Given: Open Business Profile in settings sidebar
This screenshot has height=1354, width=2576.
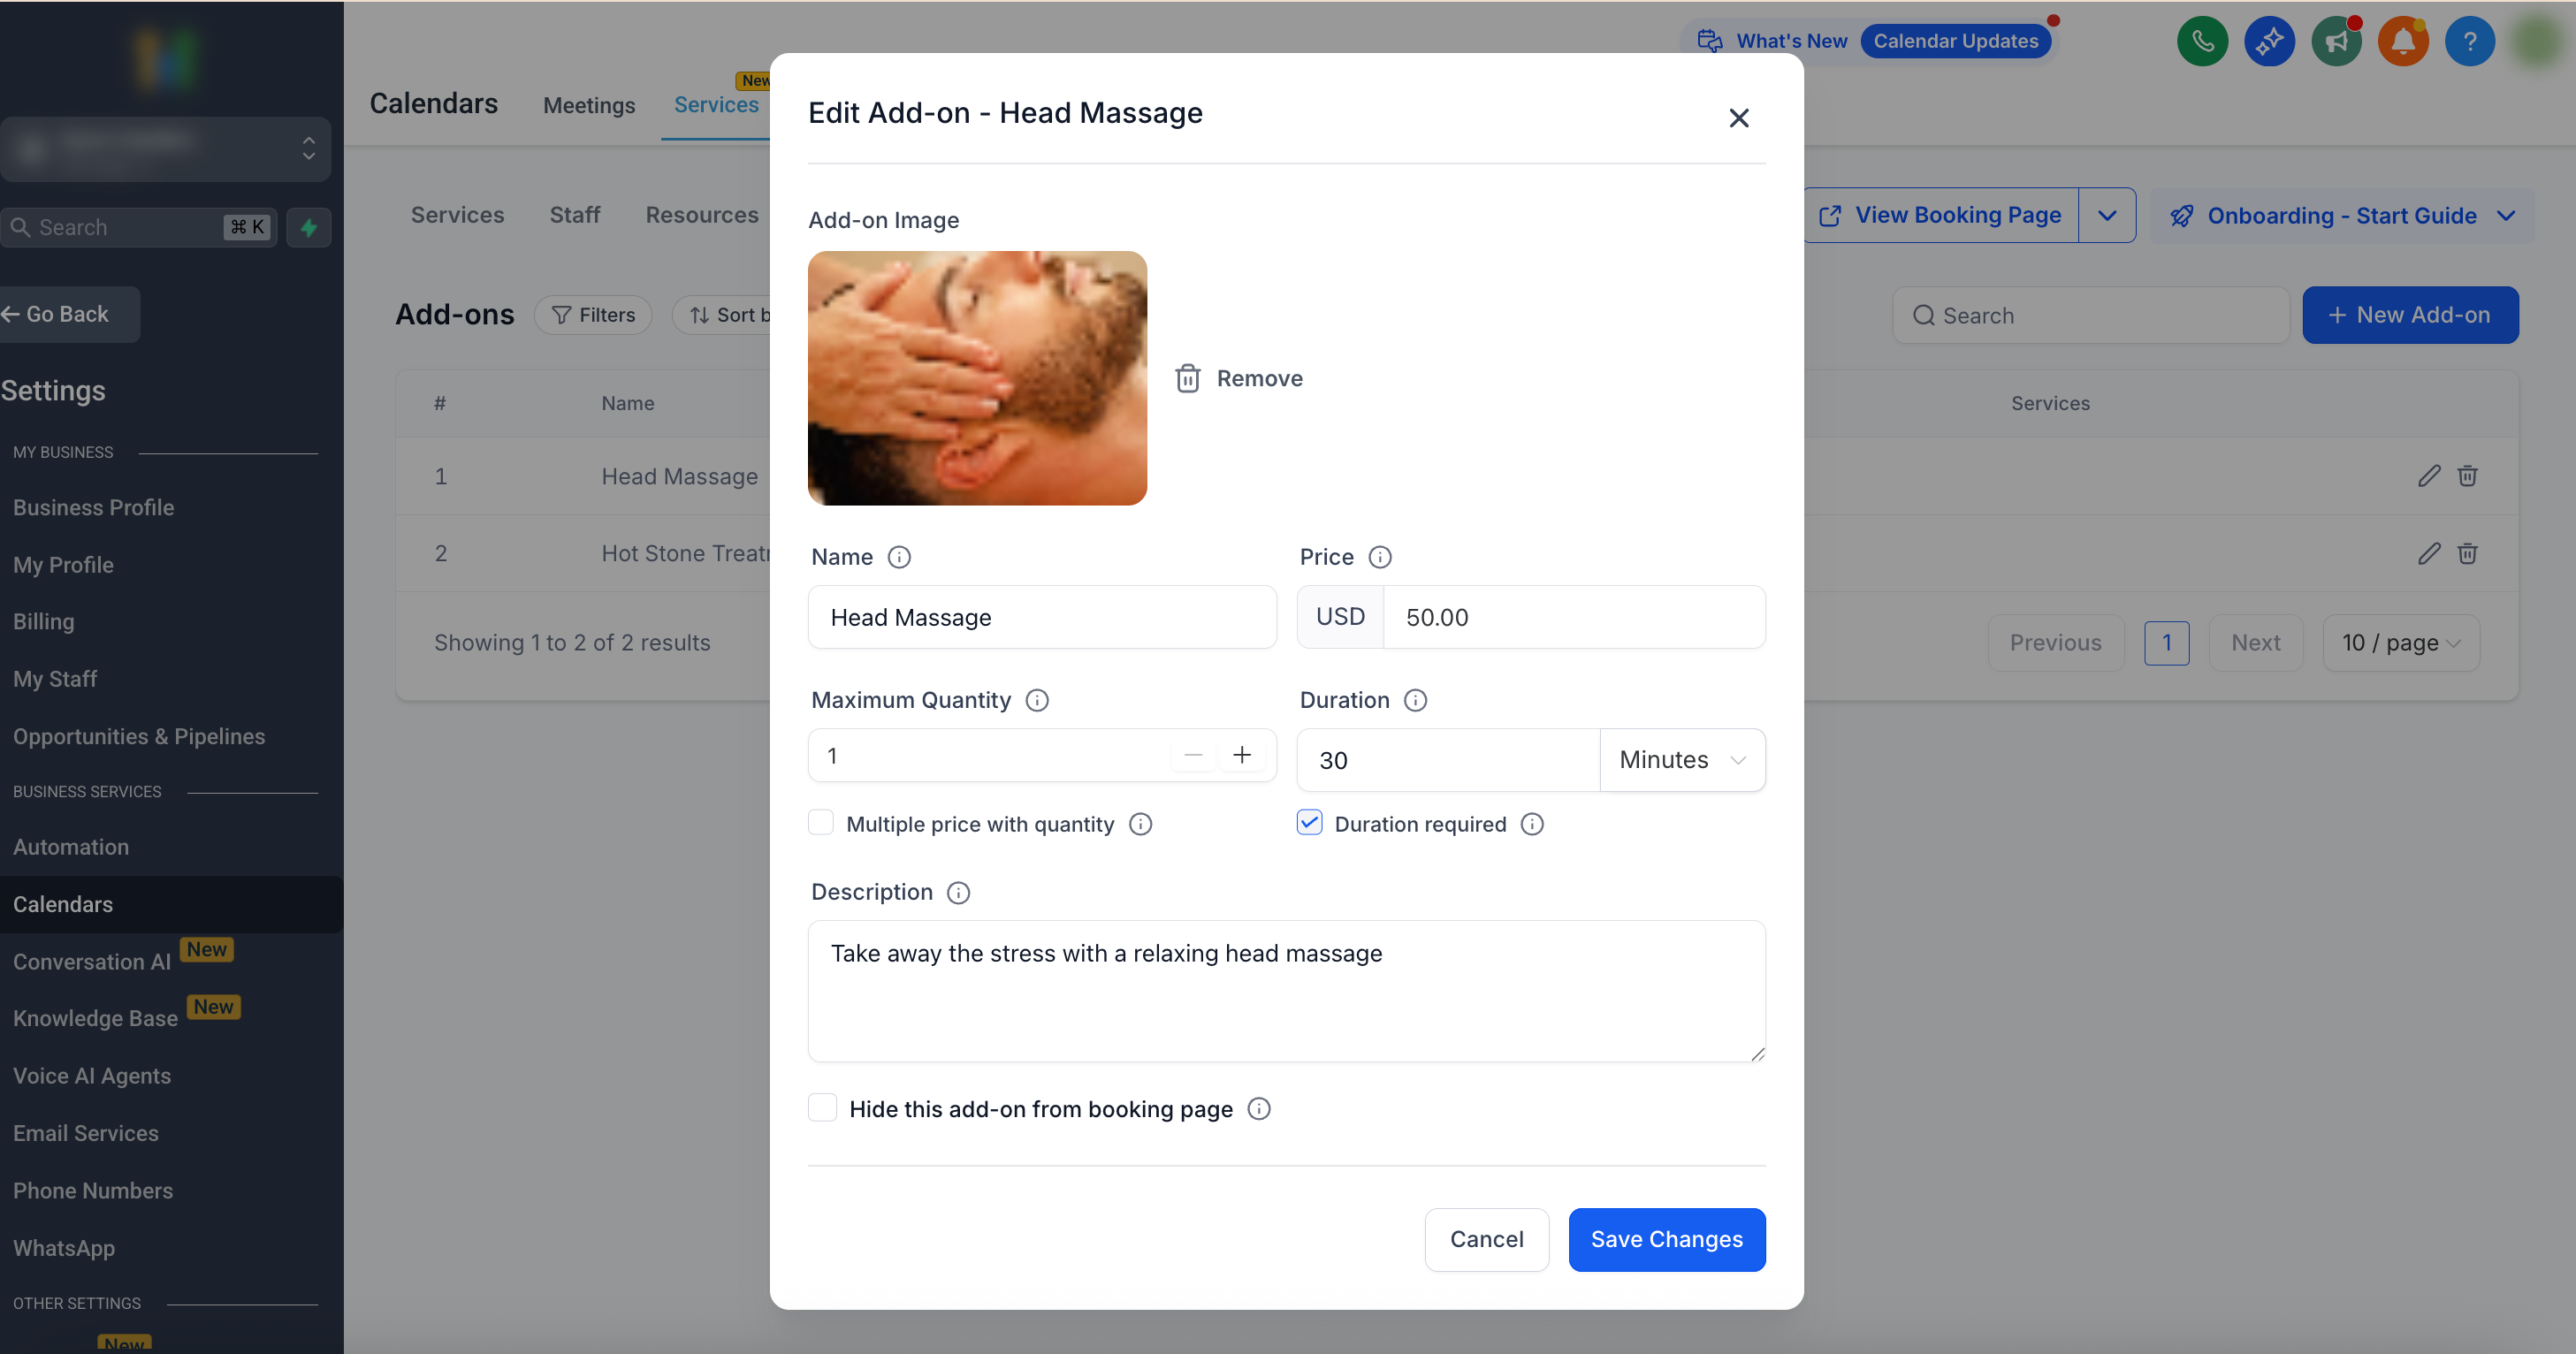Looking at the screenshot, I should [x=93, y=507].
